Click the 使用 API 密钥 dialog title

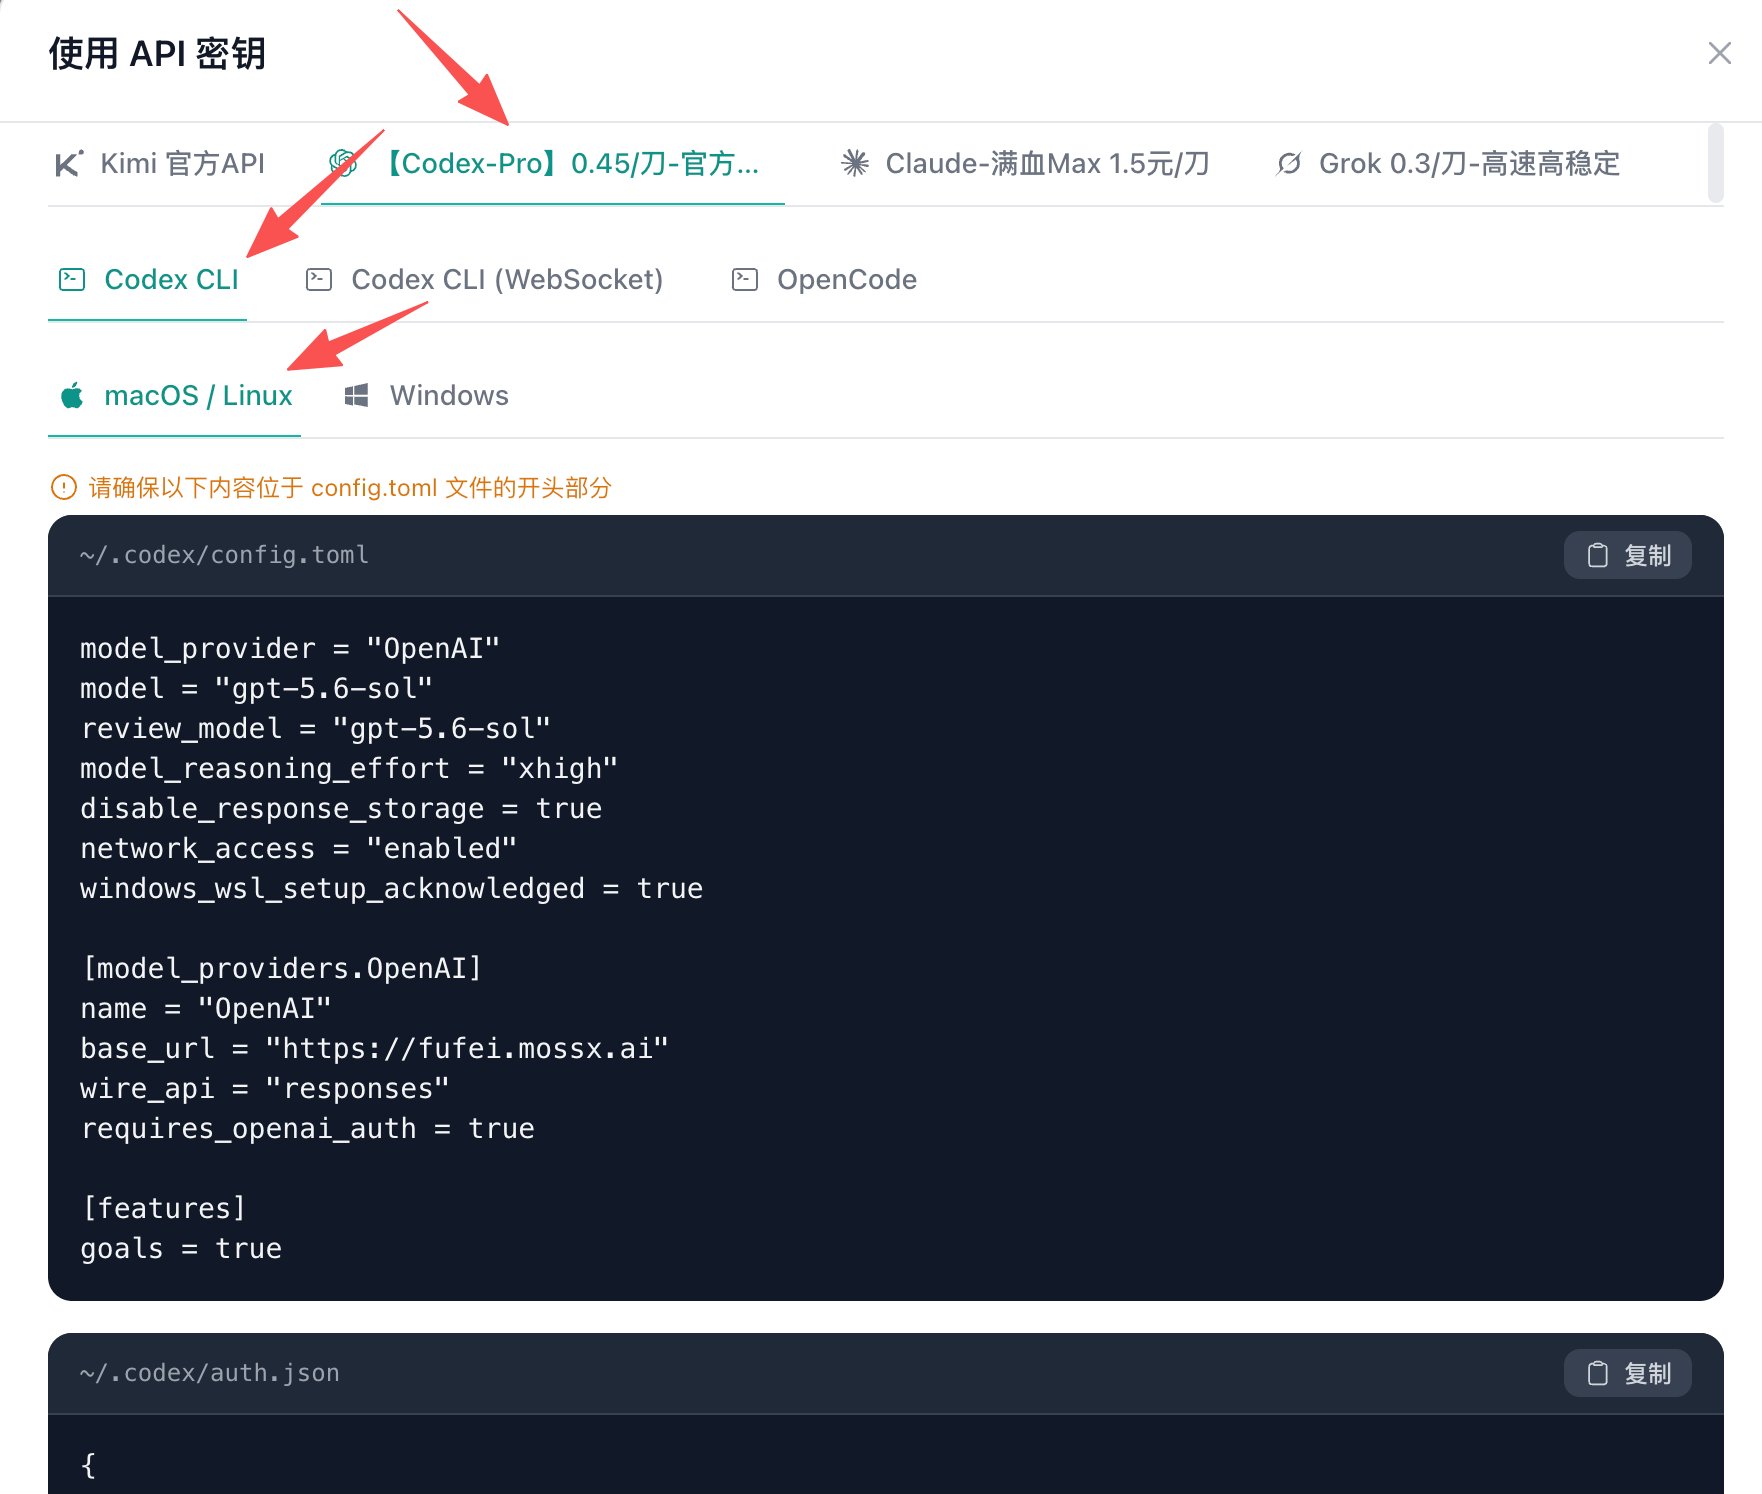point(157,53)
